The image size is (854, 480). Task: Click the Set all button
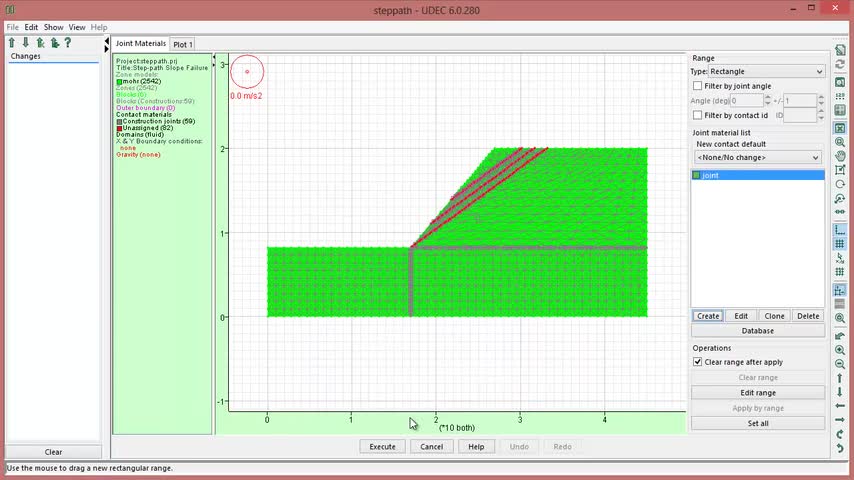click(758, 423)
